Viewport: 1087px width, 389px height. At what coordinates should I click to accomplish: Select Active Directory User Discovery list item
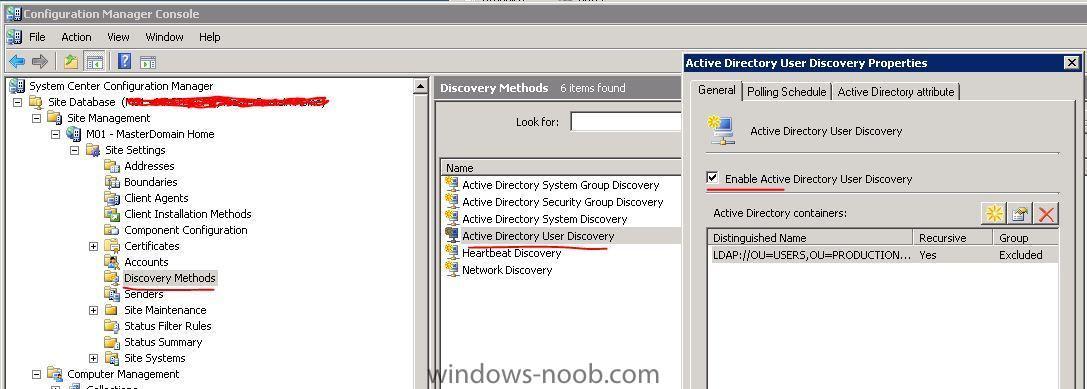pos(538,236)
